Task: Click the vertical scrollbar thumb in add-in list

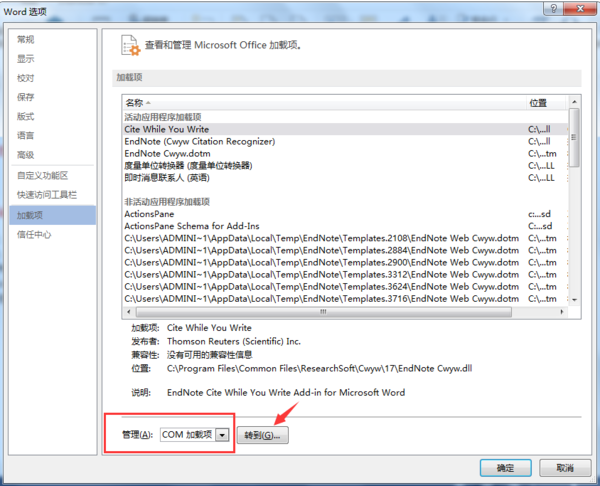Action: point(574,138)
